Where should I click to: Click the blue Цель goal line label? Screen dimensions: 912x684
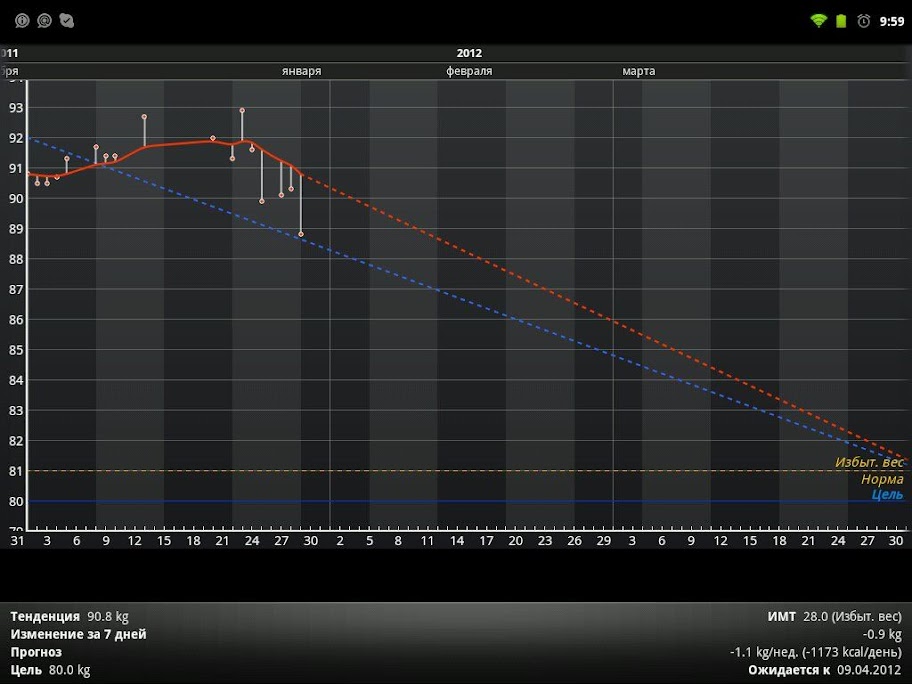pyautogui.click(x=887, y=495)
